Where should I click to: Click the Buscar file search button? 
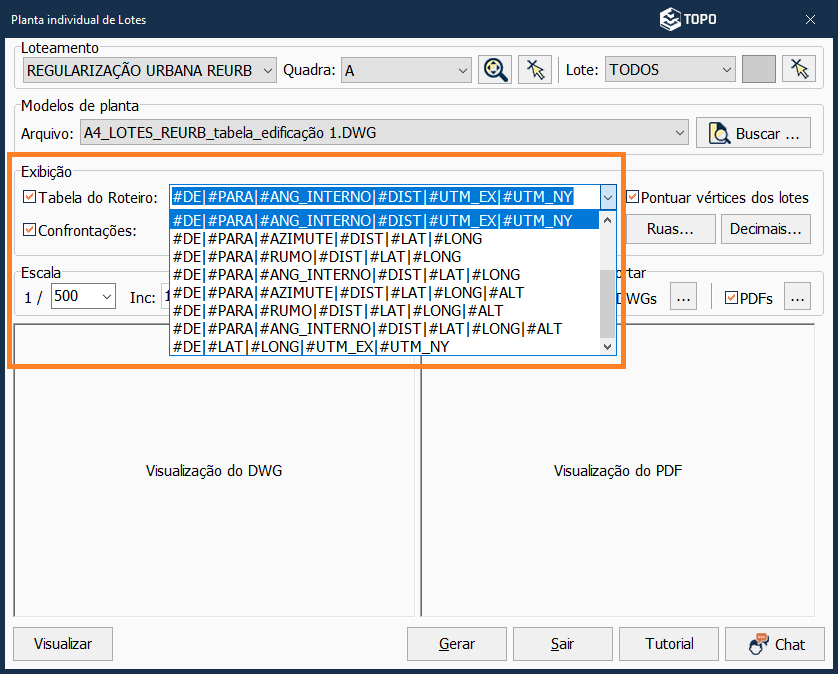click(x=754, y=132)
